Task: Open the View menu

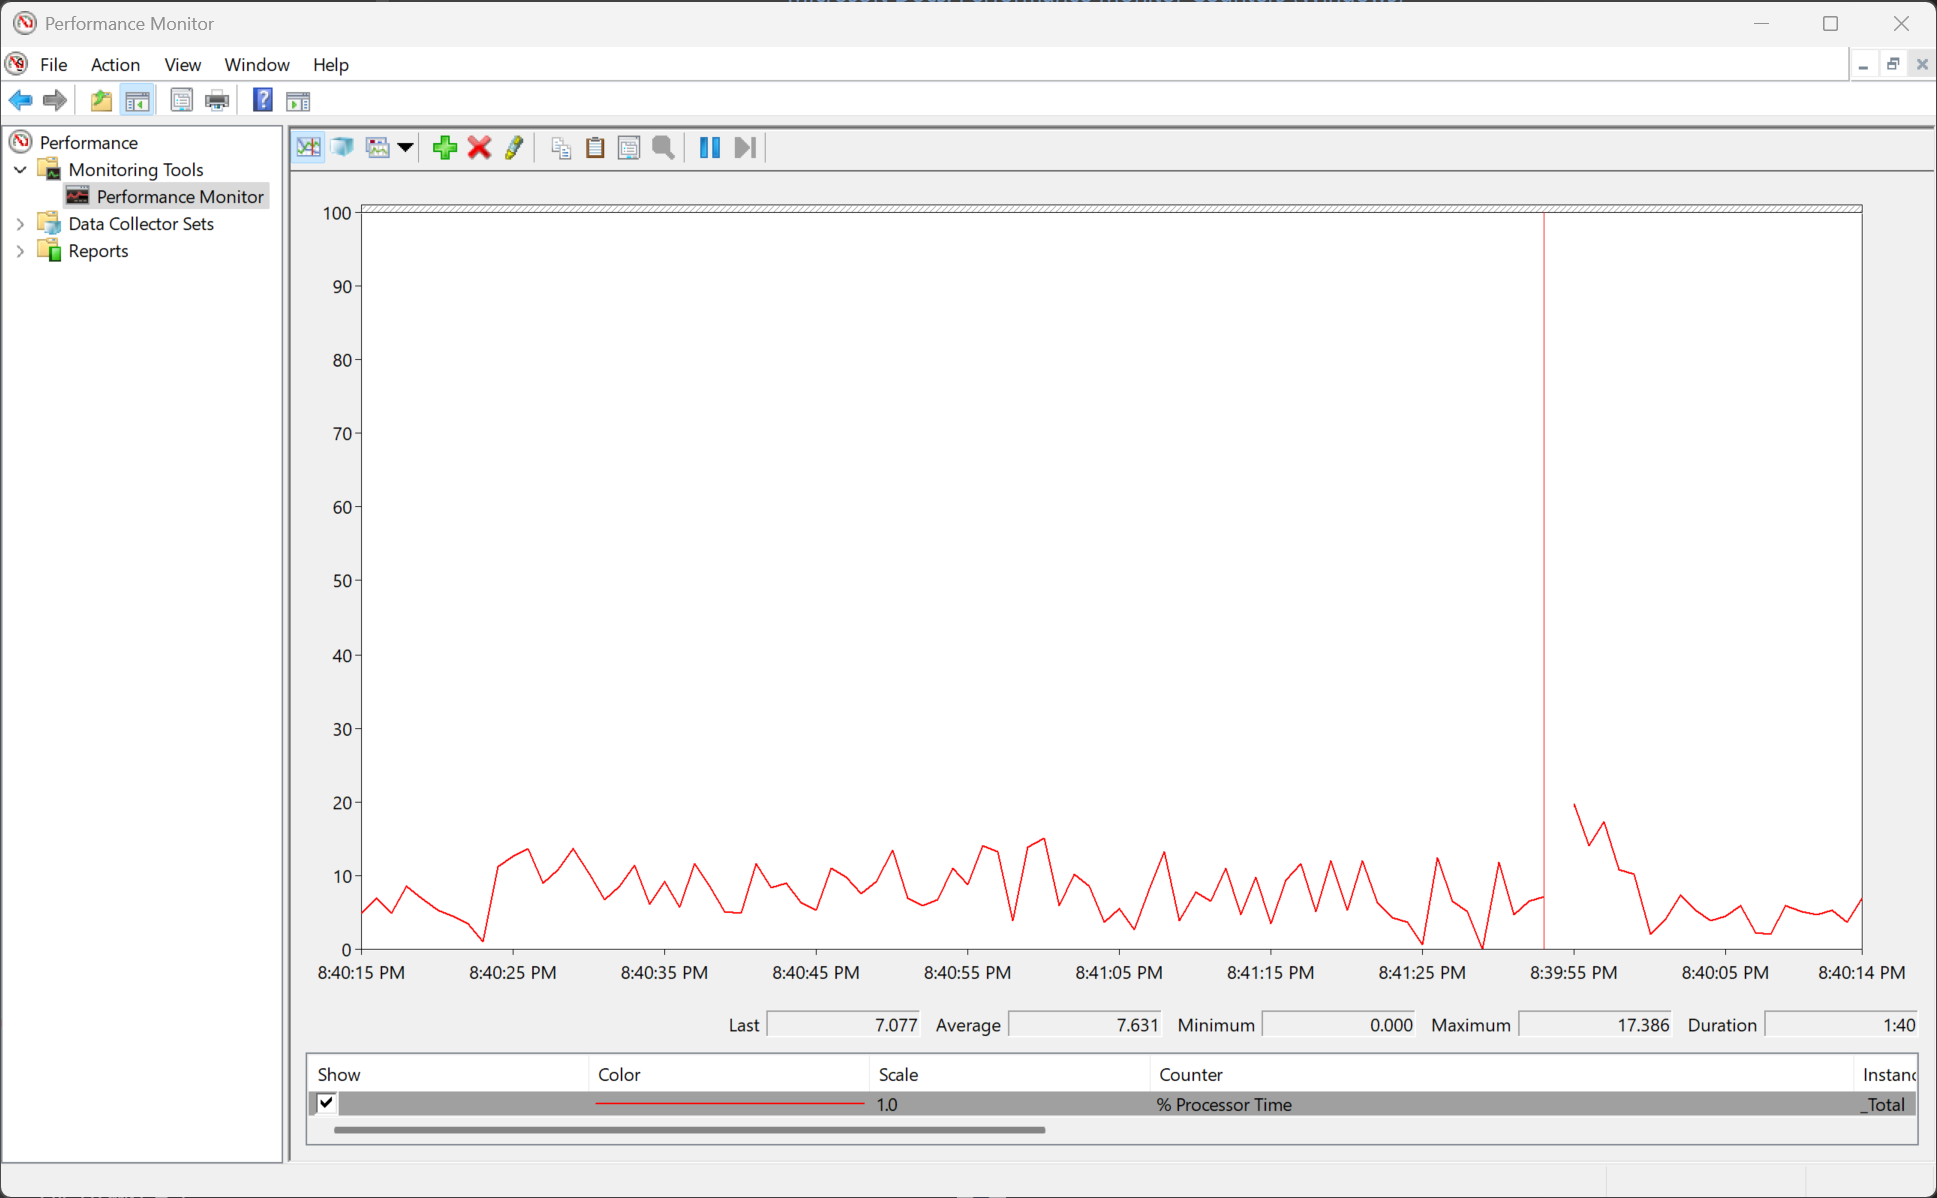Action: [182, 65]
